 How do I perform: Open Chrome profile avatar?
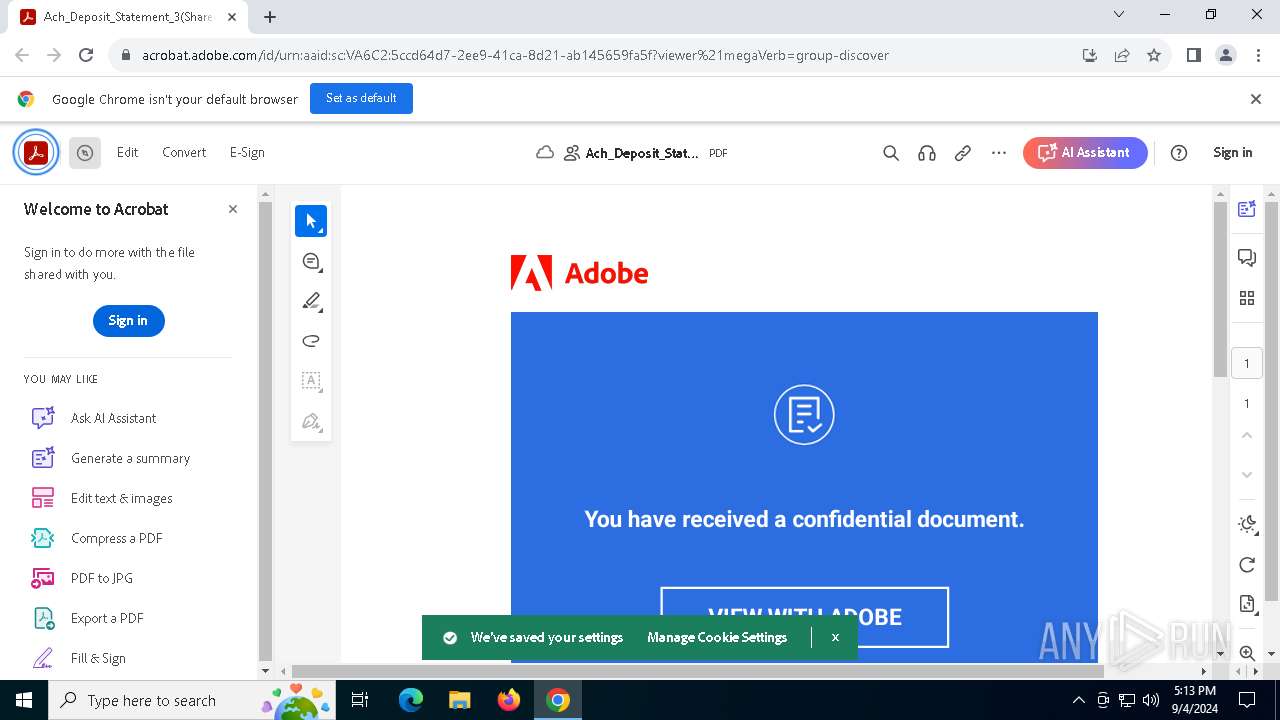1226,56
